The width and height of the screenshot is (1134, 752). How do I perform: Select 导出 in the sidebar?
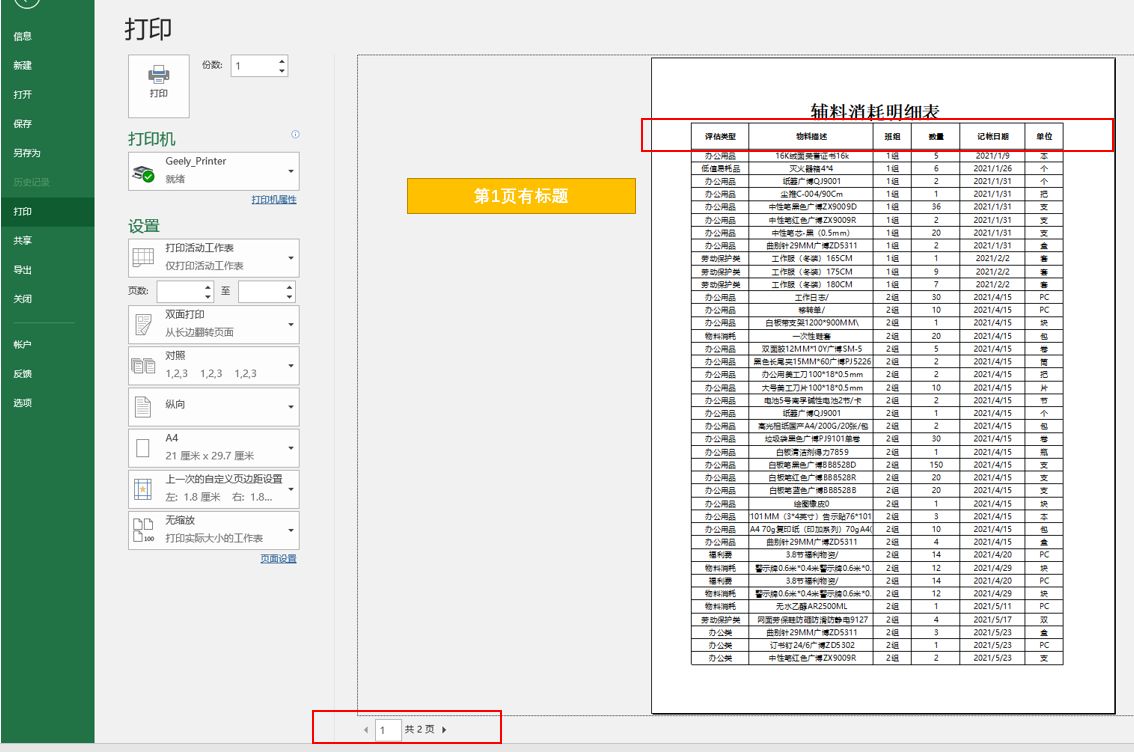[22, 270]
